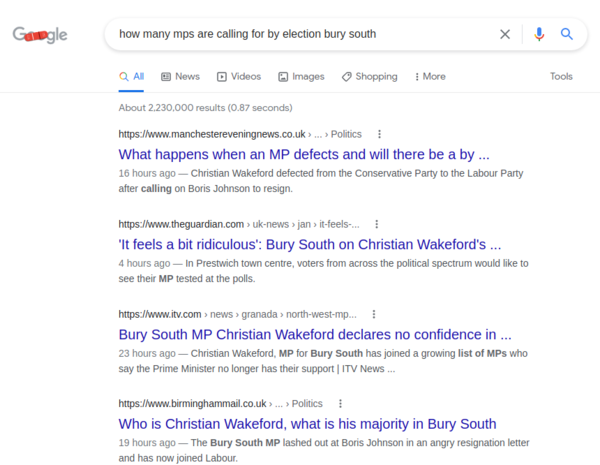Switch to the News tab
This screenshot has height=465, width=600.
pyautogui.click(x=180, y=77)
